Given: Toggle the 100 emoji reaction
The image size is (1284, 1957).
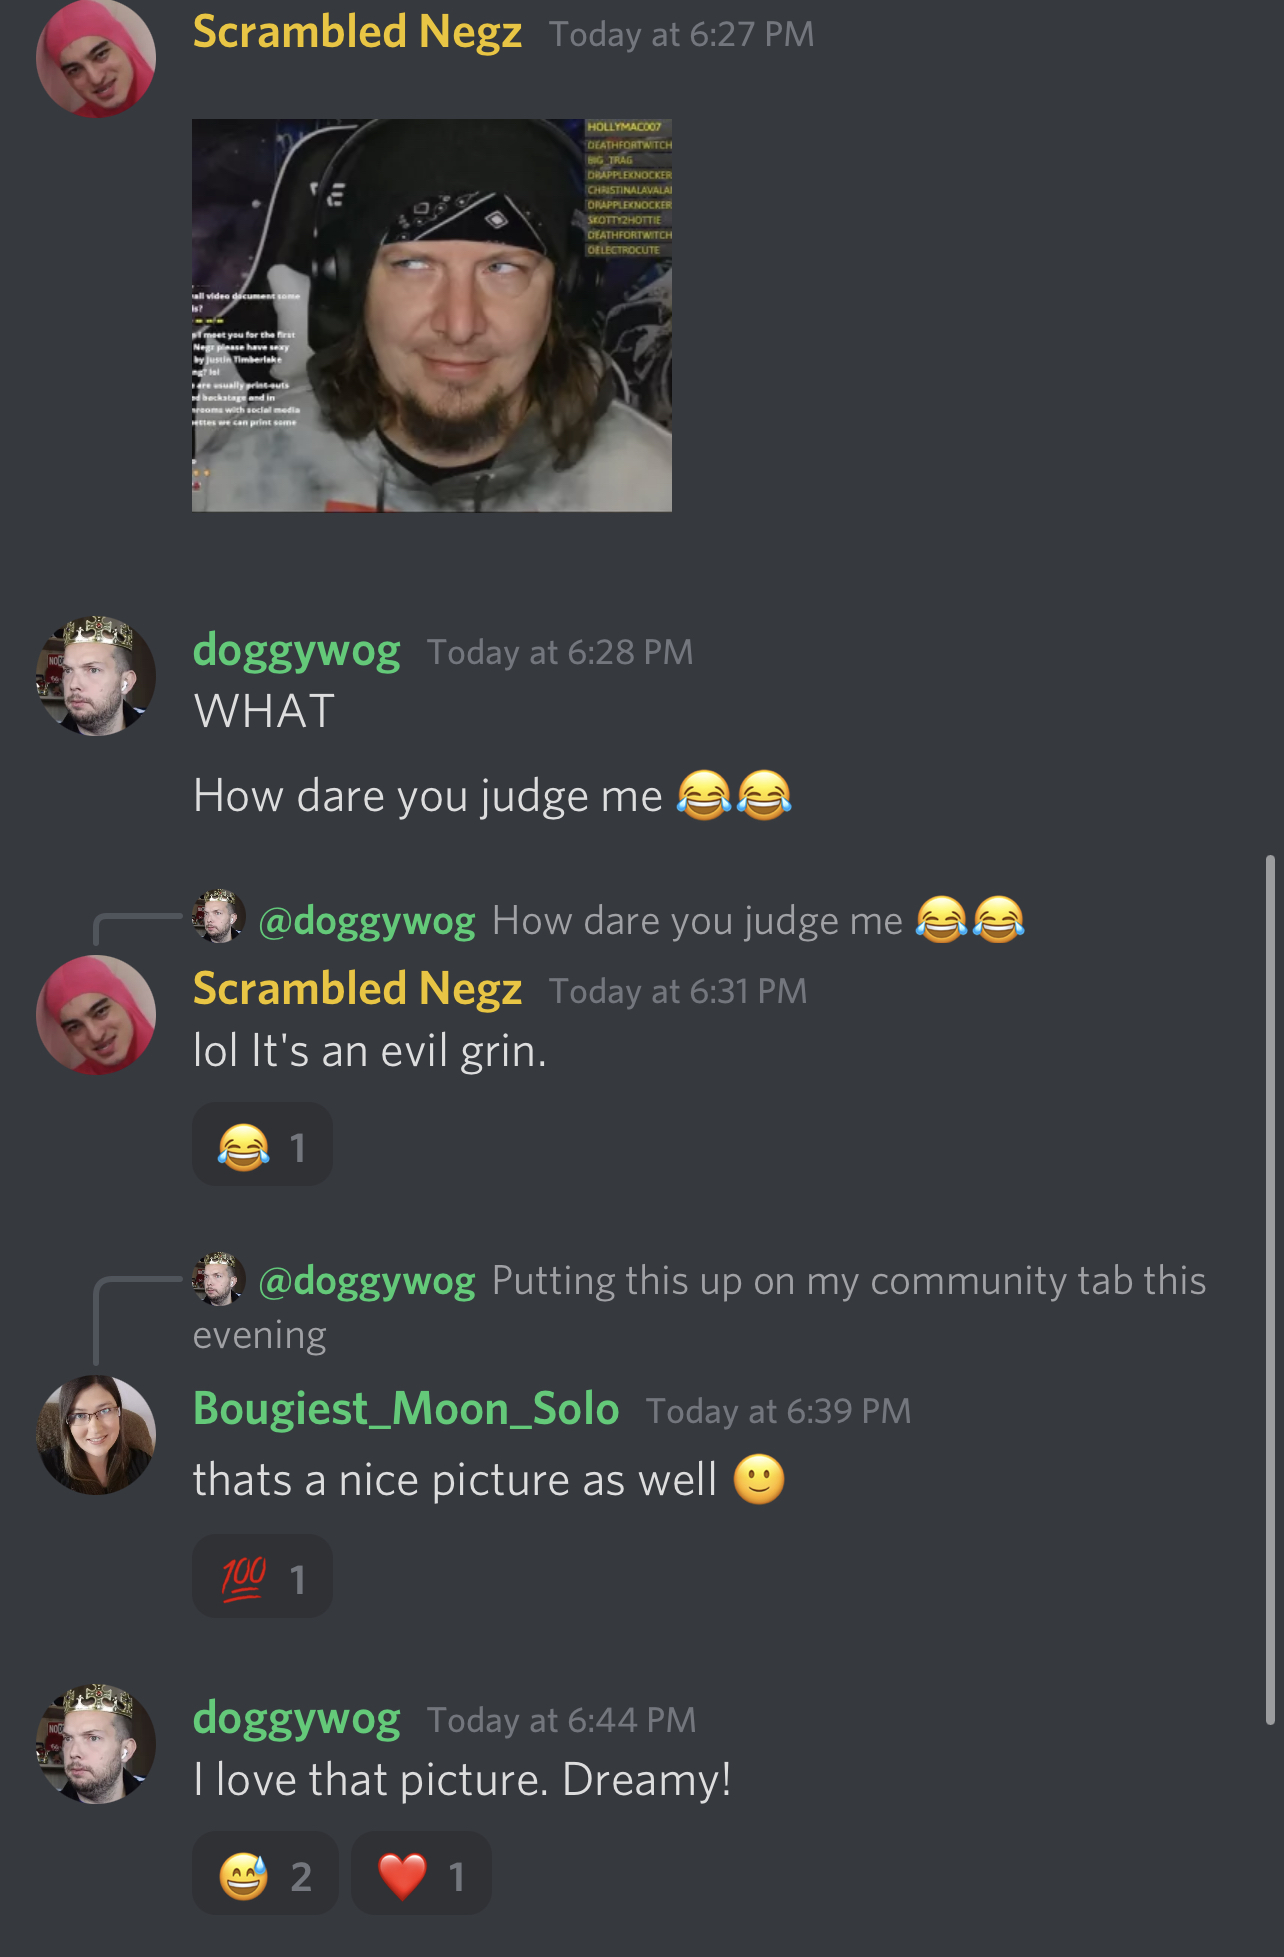Looking at the screenshot, I should click(x=262, y=1577).
